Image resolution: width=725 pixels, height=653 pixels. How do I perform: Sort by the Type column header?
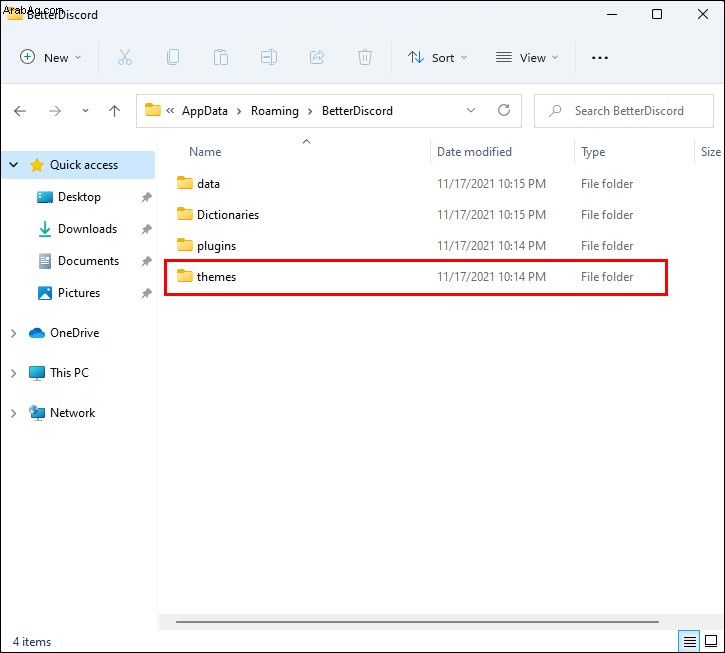pyautogui.click(x=593, y=152)
